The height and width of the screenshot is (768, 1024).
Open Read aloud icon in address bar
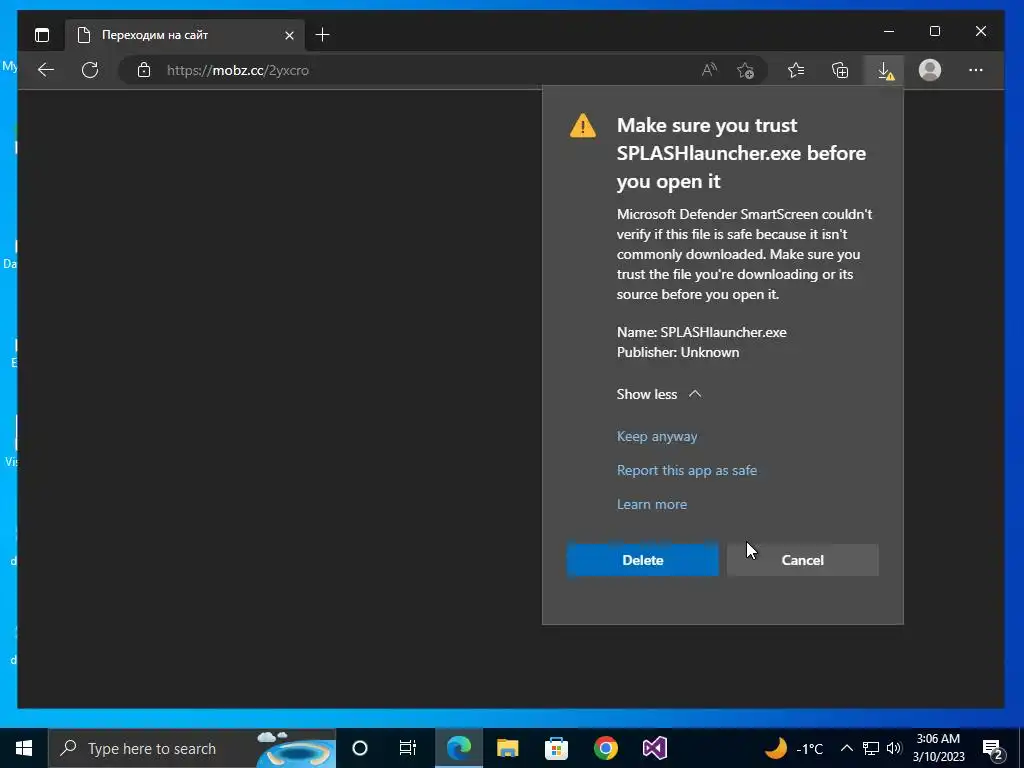coord(709,70)
